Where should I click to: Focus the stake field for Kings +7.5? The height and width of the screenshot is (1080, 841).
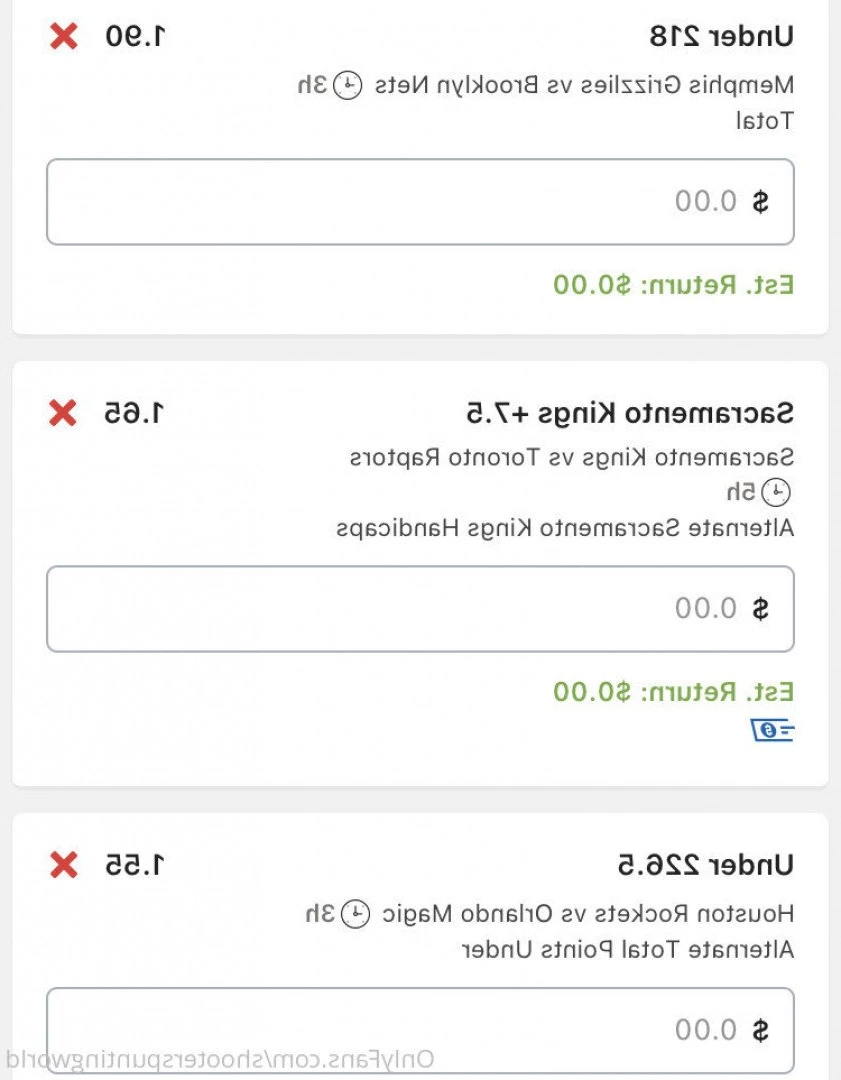pos(420,609)
